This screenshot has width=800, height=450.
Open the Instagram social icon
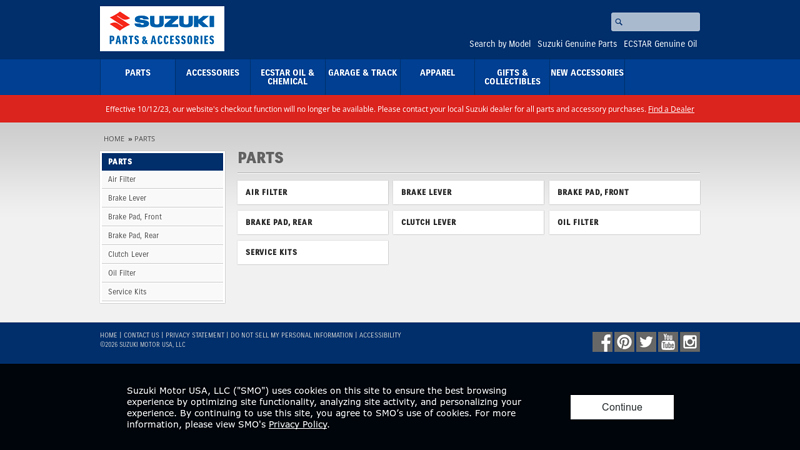tap(690, 342)
